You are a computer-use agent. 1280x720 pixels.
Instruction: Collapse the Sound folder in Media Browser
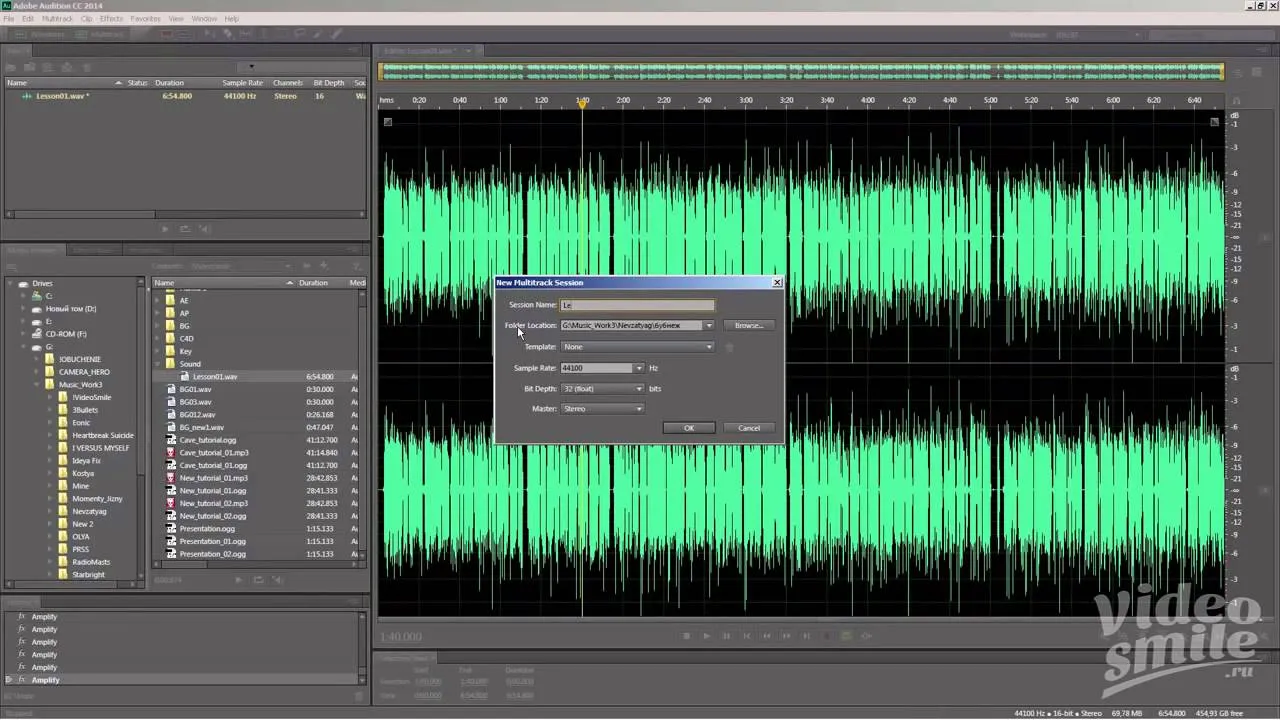[x=157, y=364]
